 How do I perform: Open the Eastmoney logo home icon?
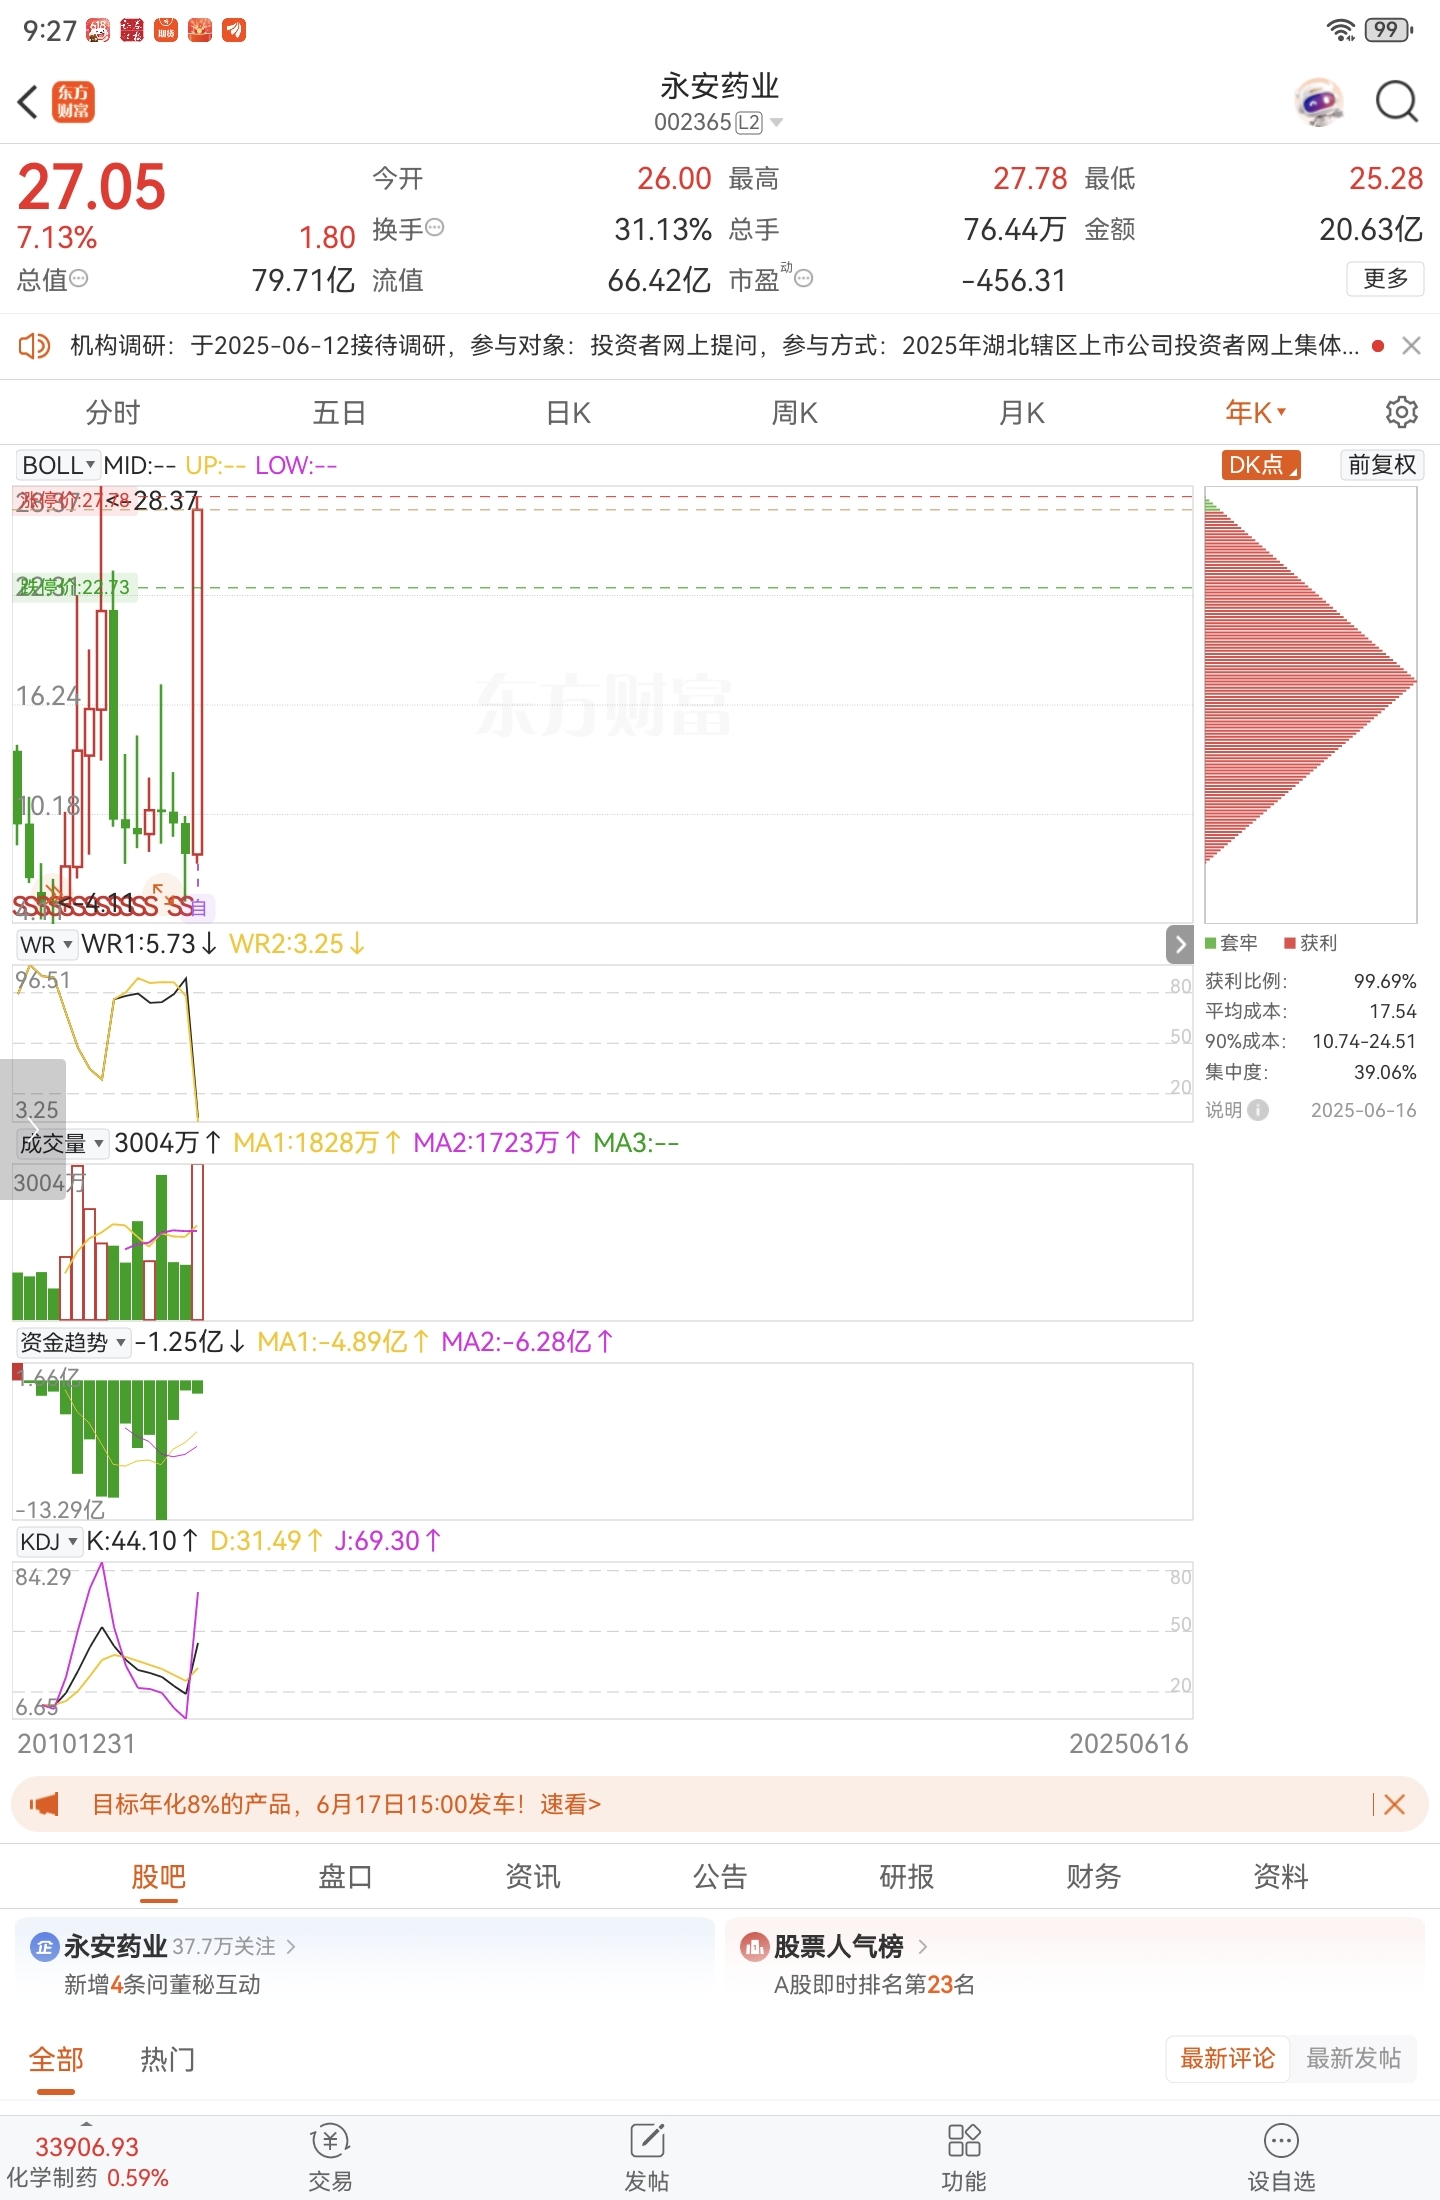[x=73, y=102]
